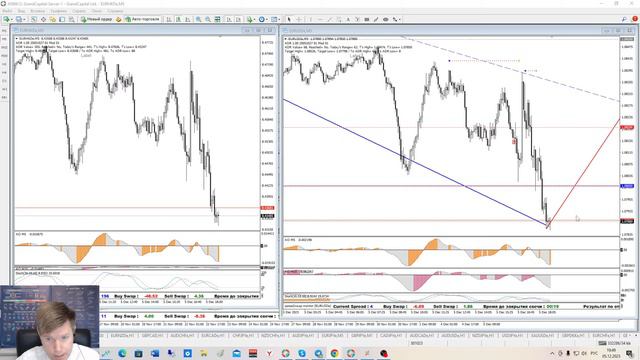This screenshot has width=640, height=360.
Task: Select the text A drawing tool
Action: [348, 19]
